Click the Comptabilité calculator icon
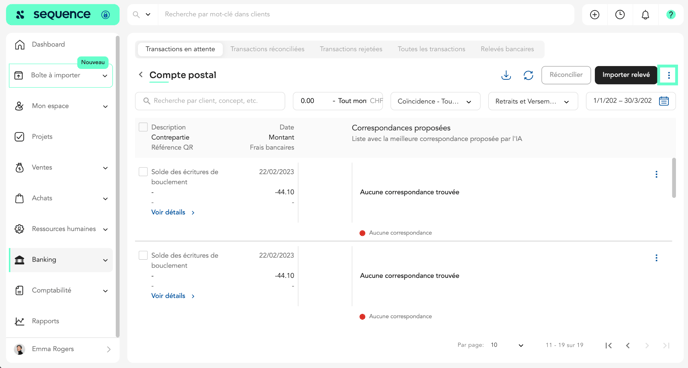 [19, 290]
